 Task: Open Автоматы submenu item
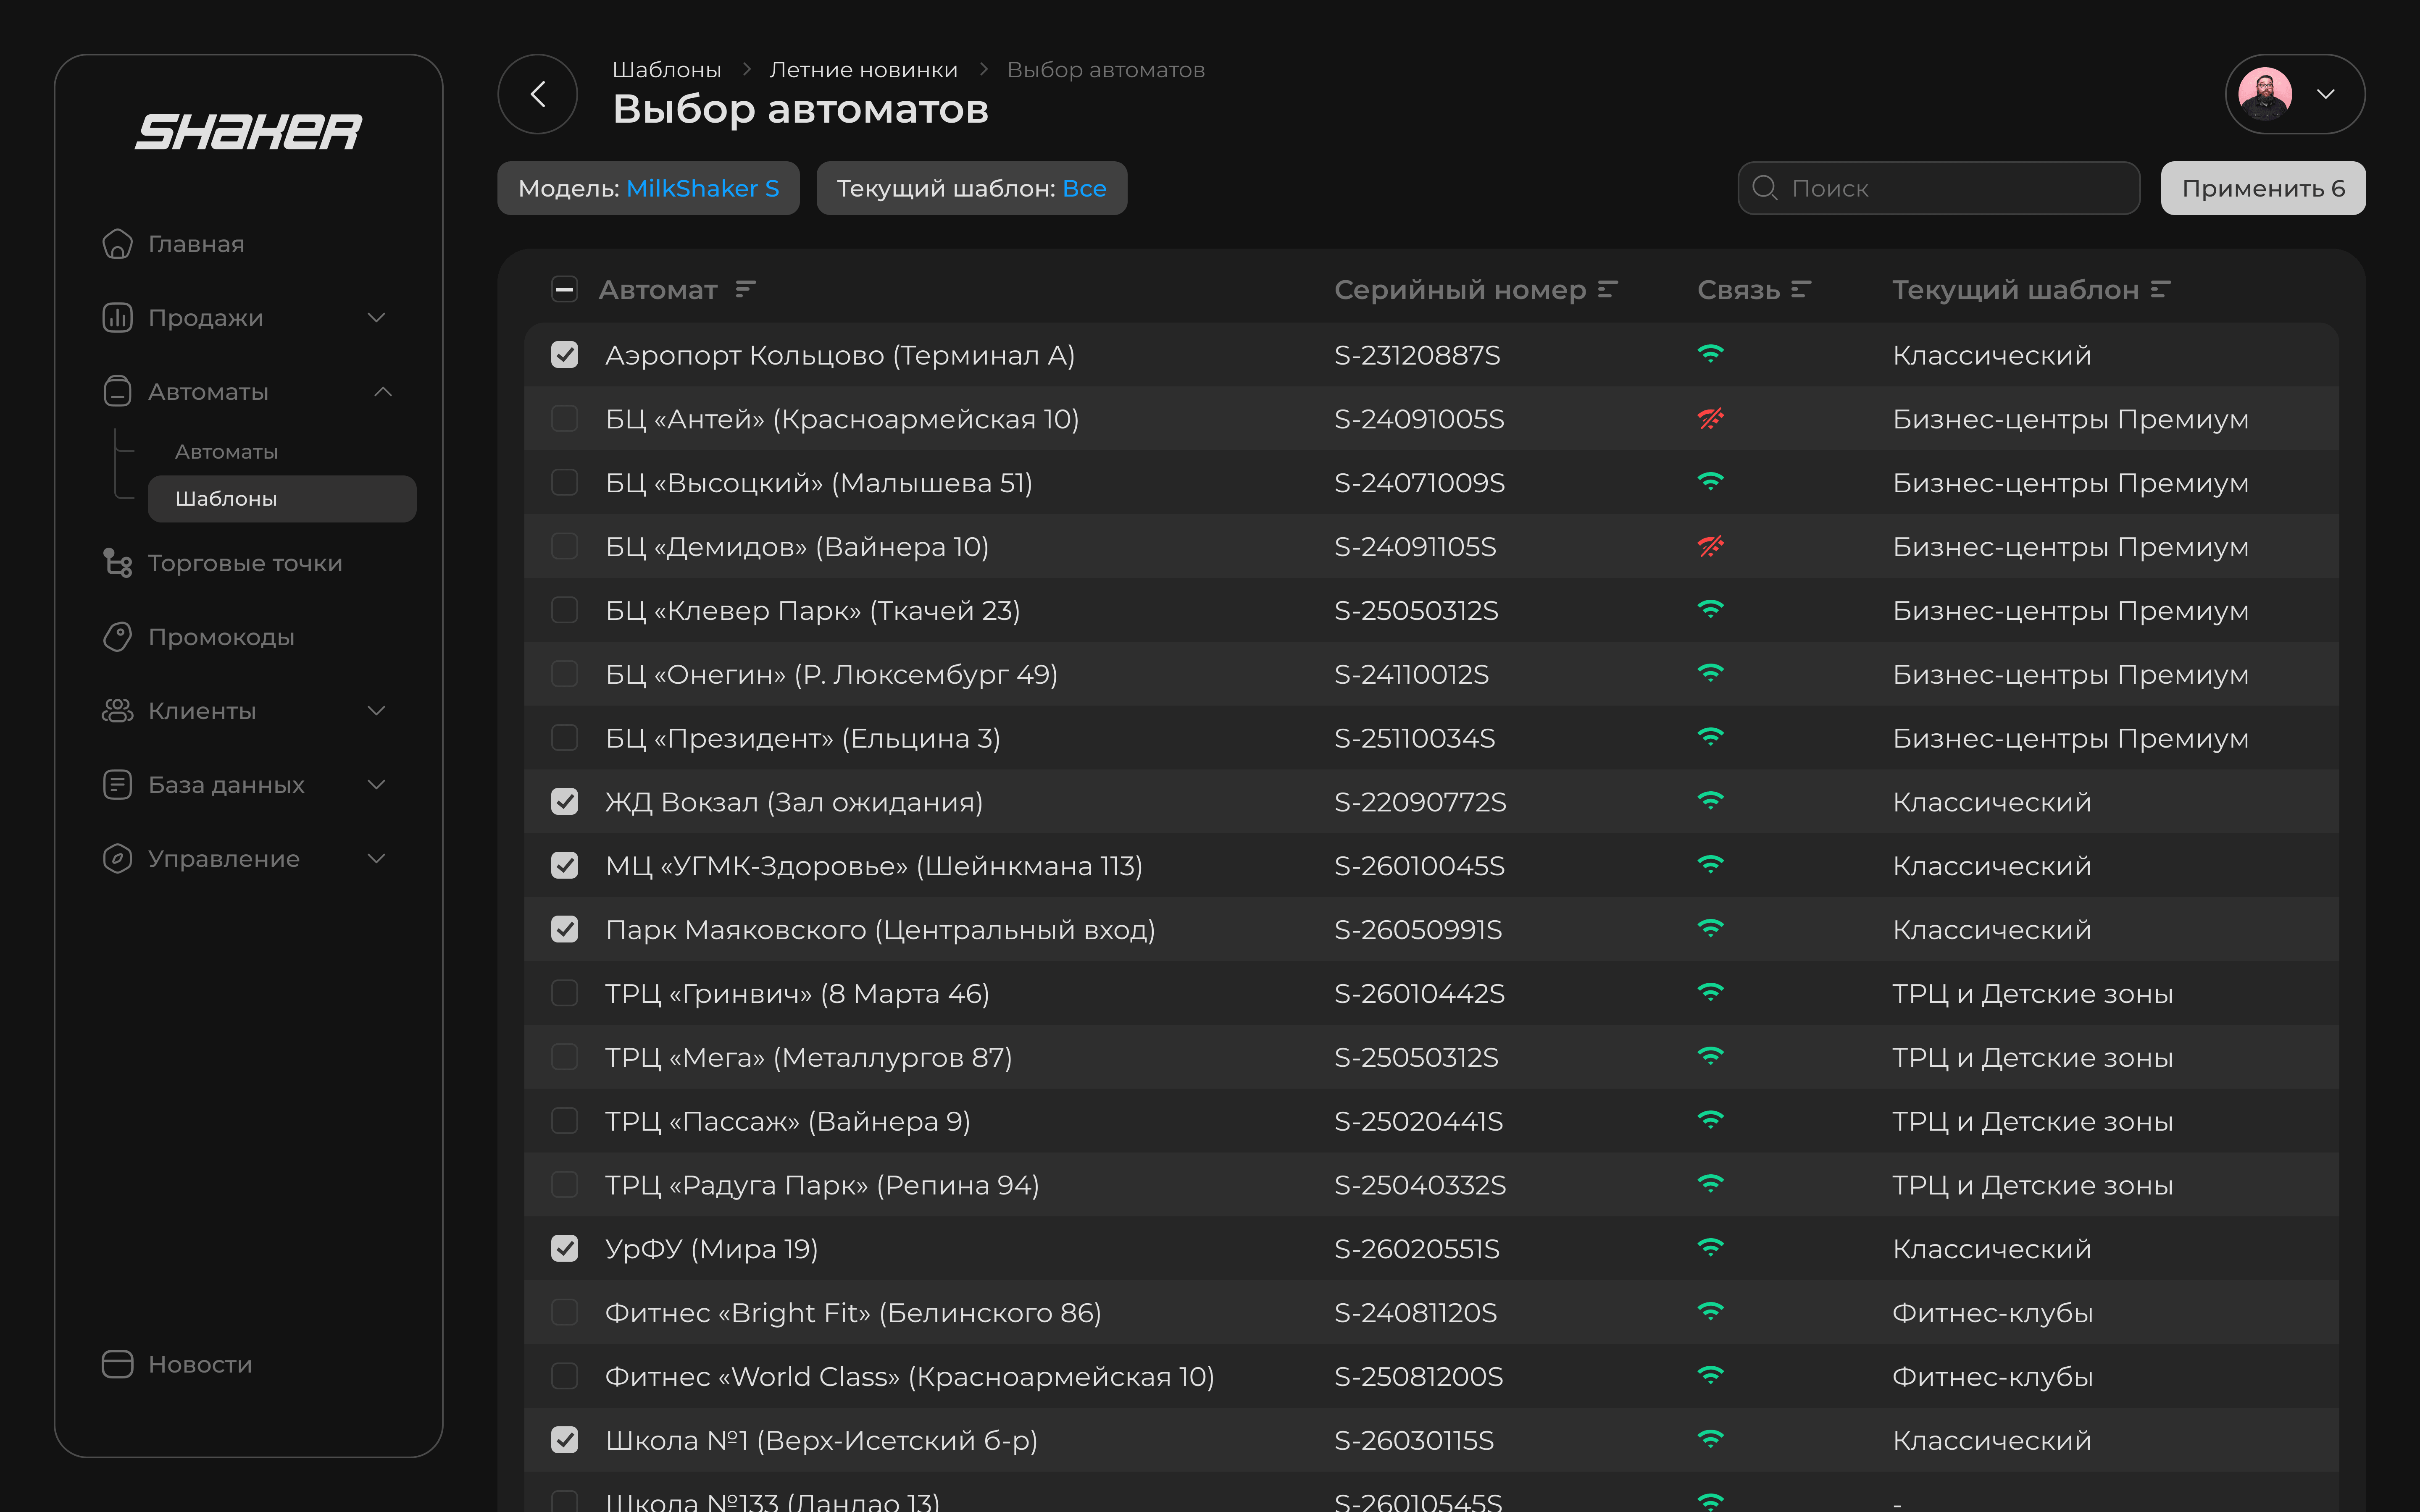[x=227, y=452]
